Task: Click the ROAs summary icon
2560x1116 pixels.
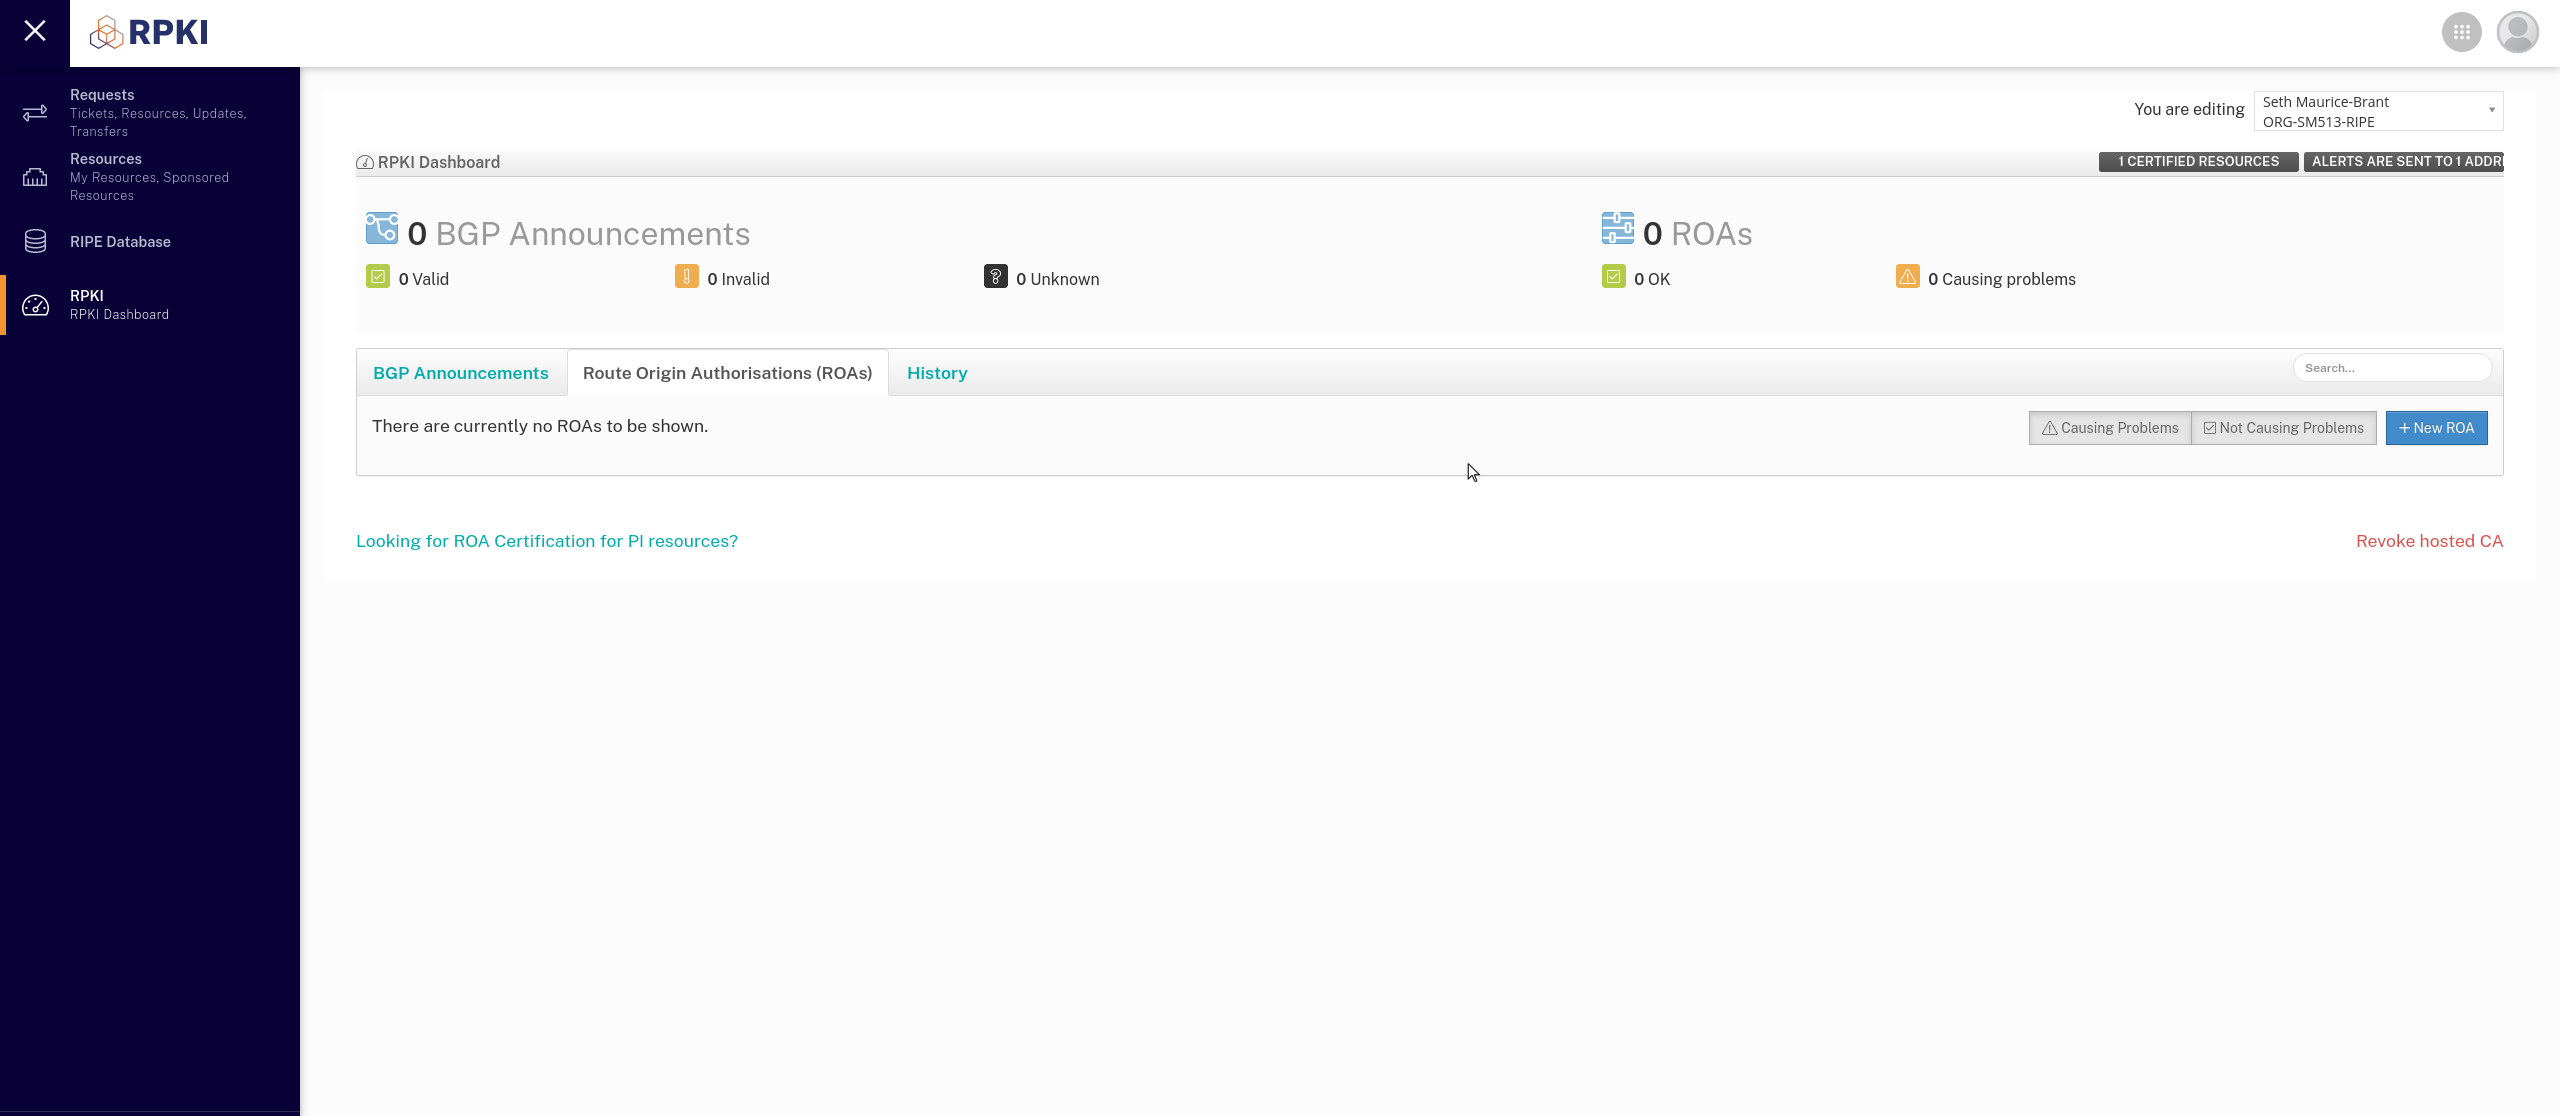Action: (x=1617, y=228)
